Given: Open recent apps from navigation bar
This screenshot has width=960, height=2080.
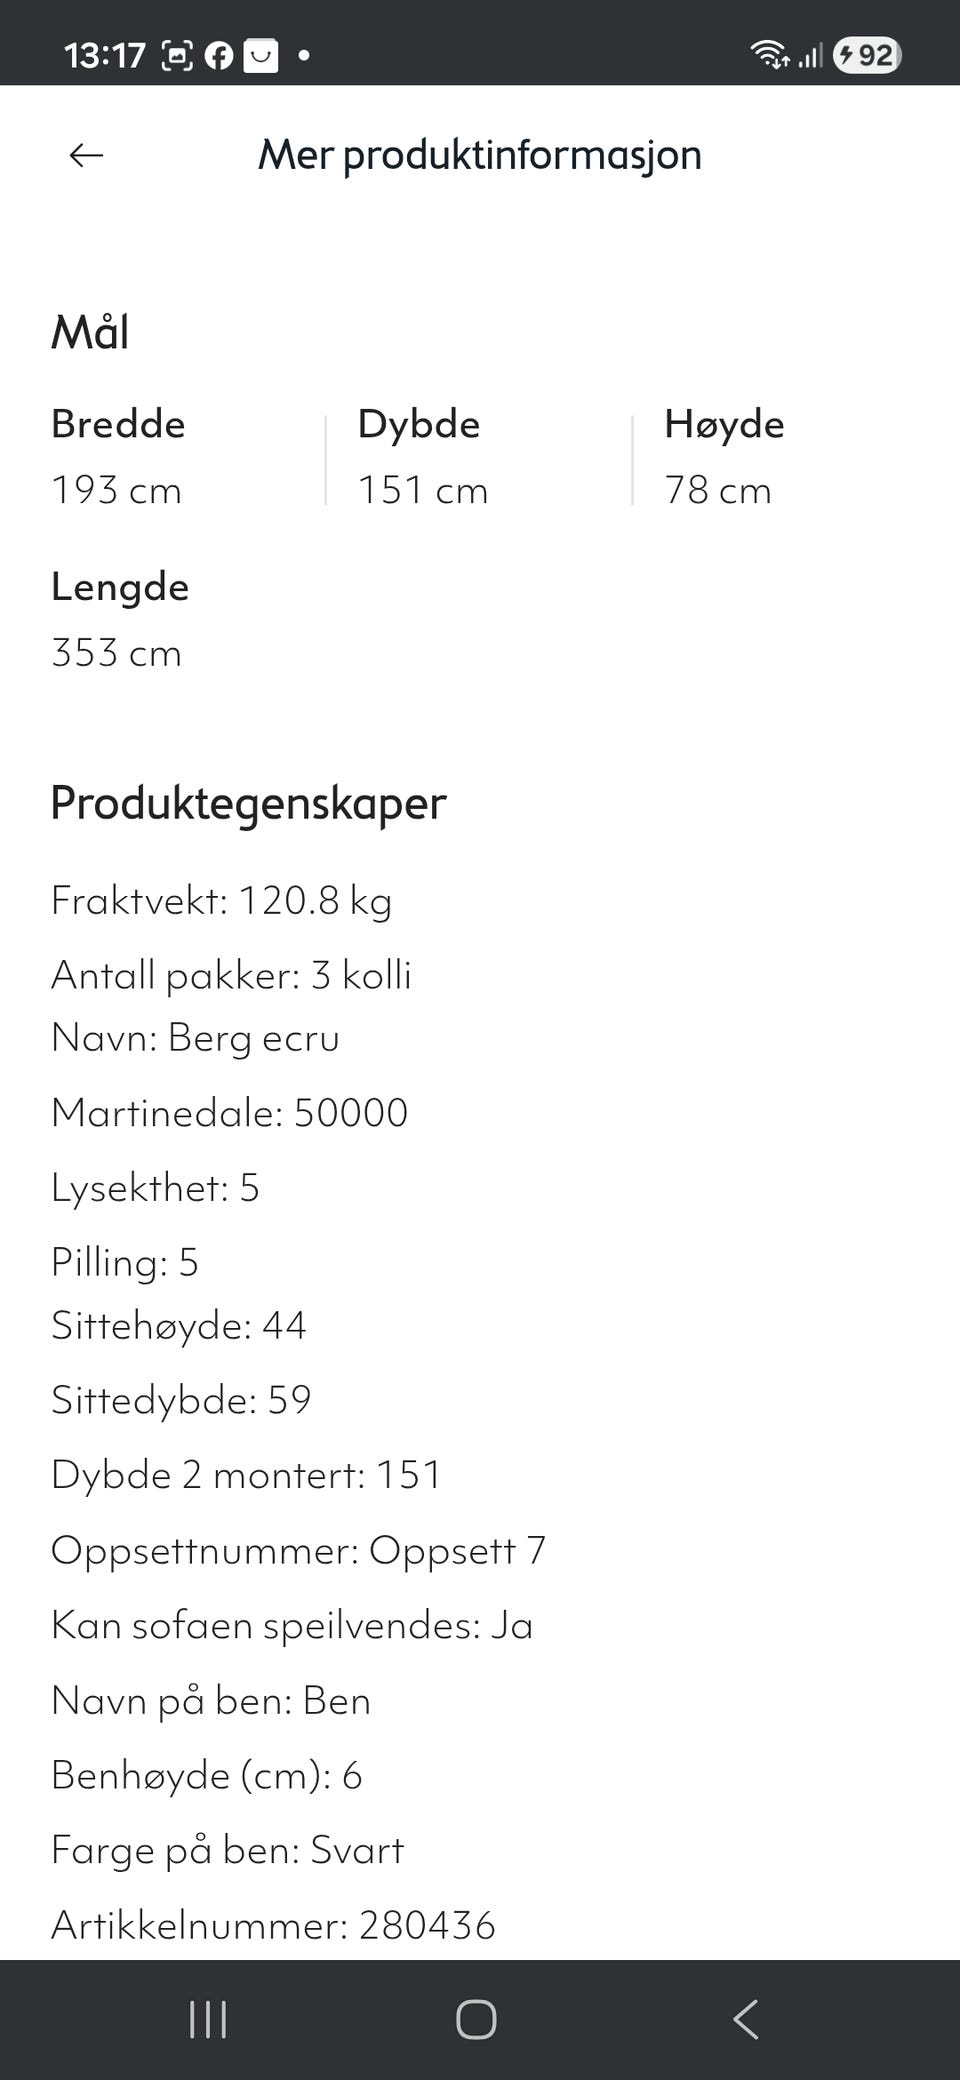Looking at the screenshot, I should tap(208, 2019).
